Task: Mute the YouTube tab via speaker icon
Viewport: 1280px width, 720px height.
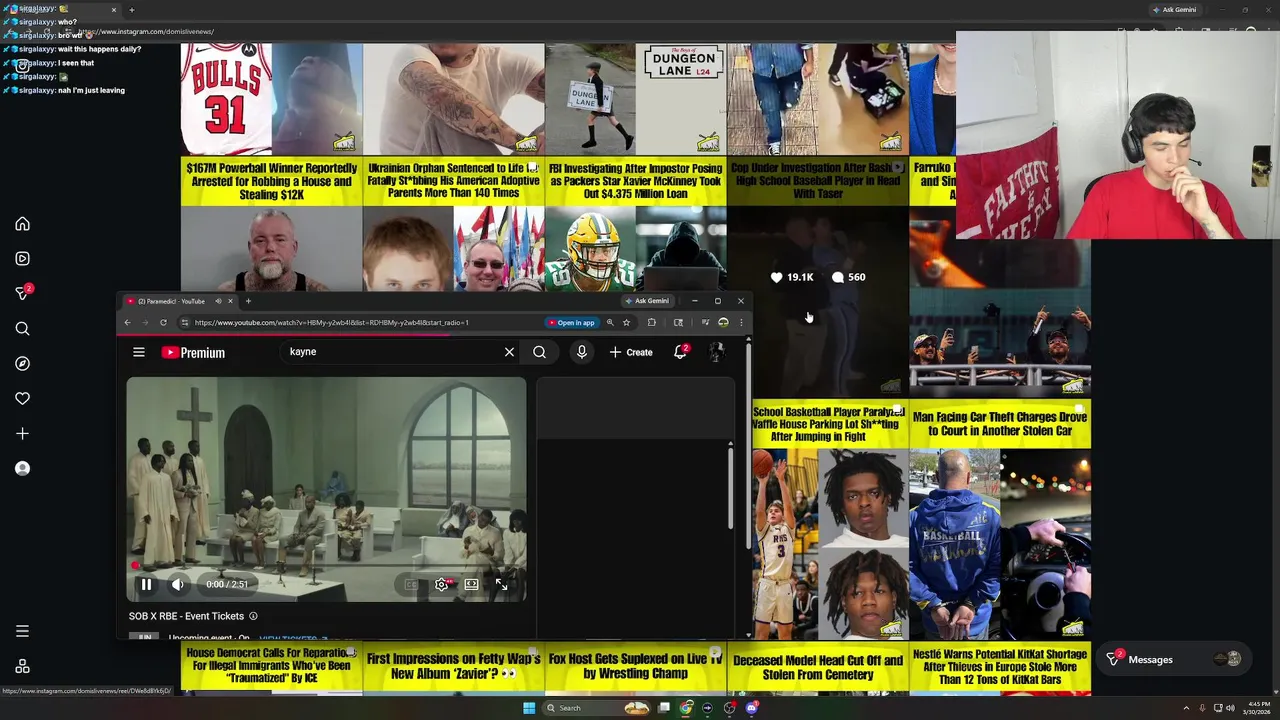Action: coord(218,301)
